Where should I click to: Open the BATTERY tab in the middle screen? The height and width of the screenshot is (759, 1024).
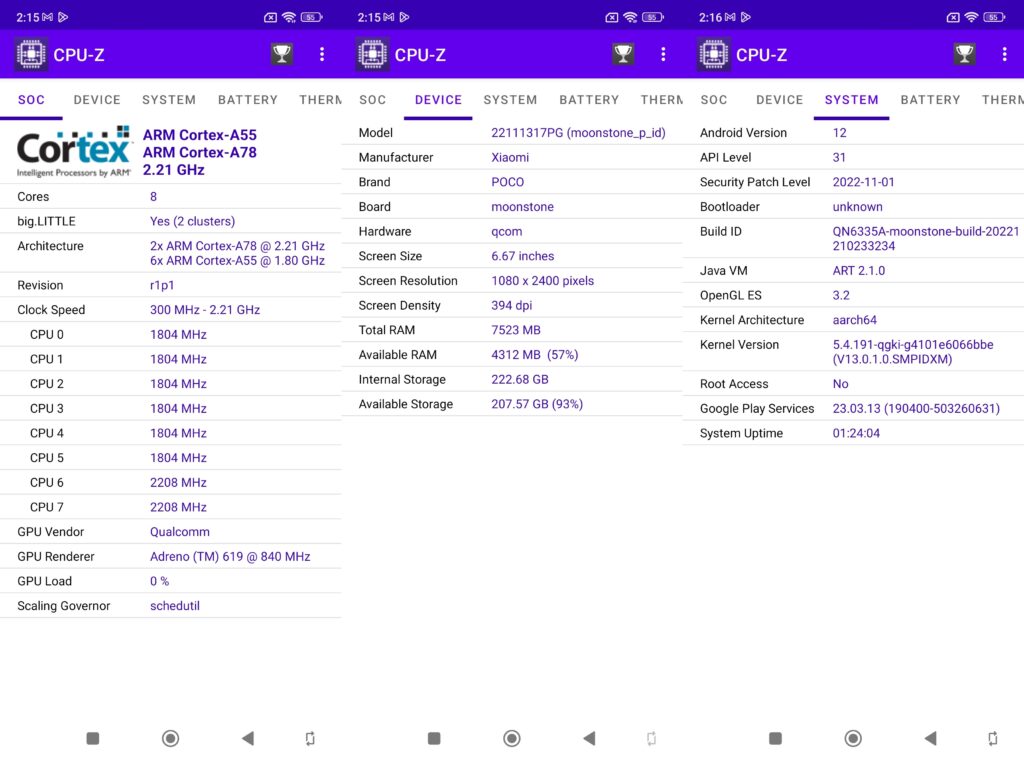(590, 100)
